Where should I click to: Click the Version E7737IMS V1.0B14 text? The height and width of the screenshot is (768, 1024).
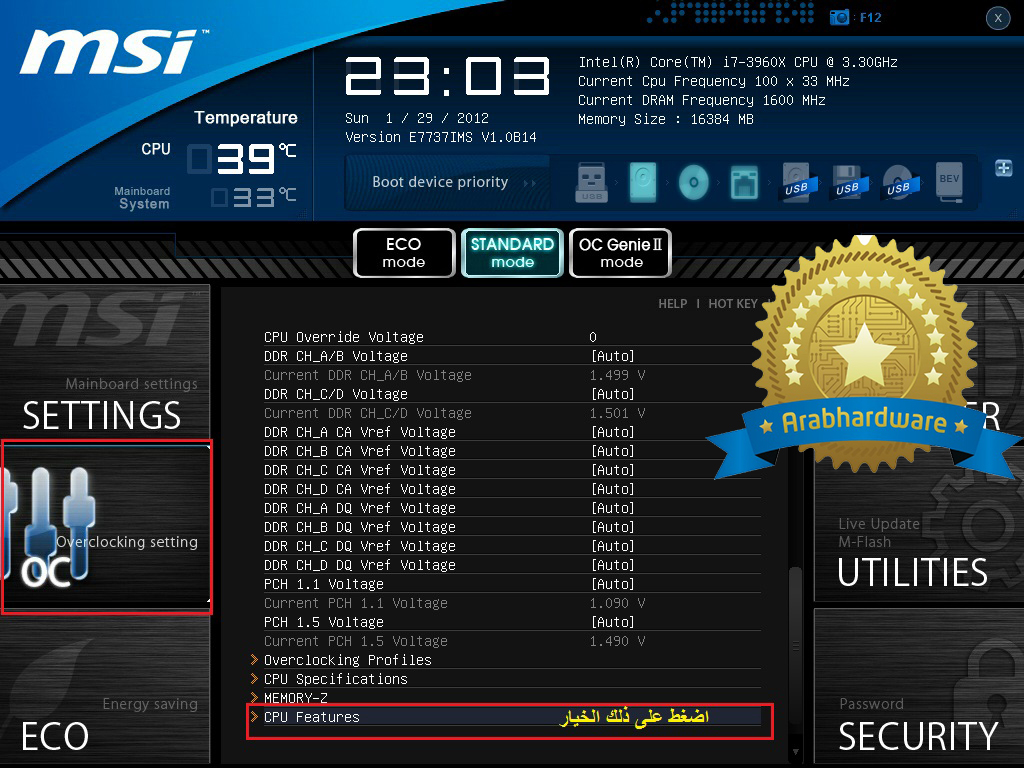point(441,137)
